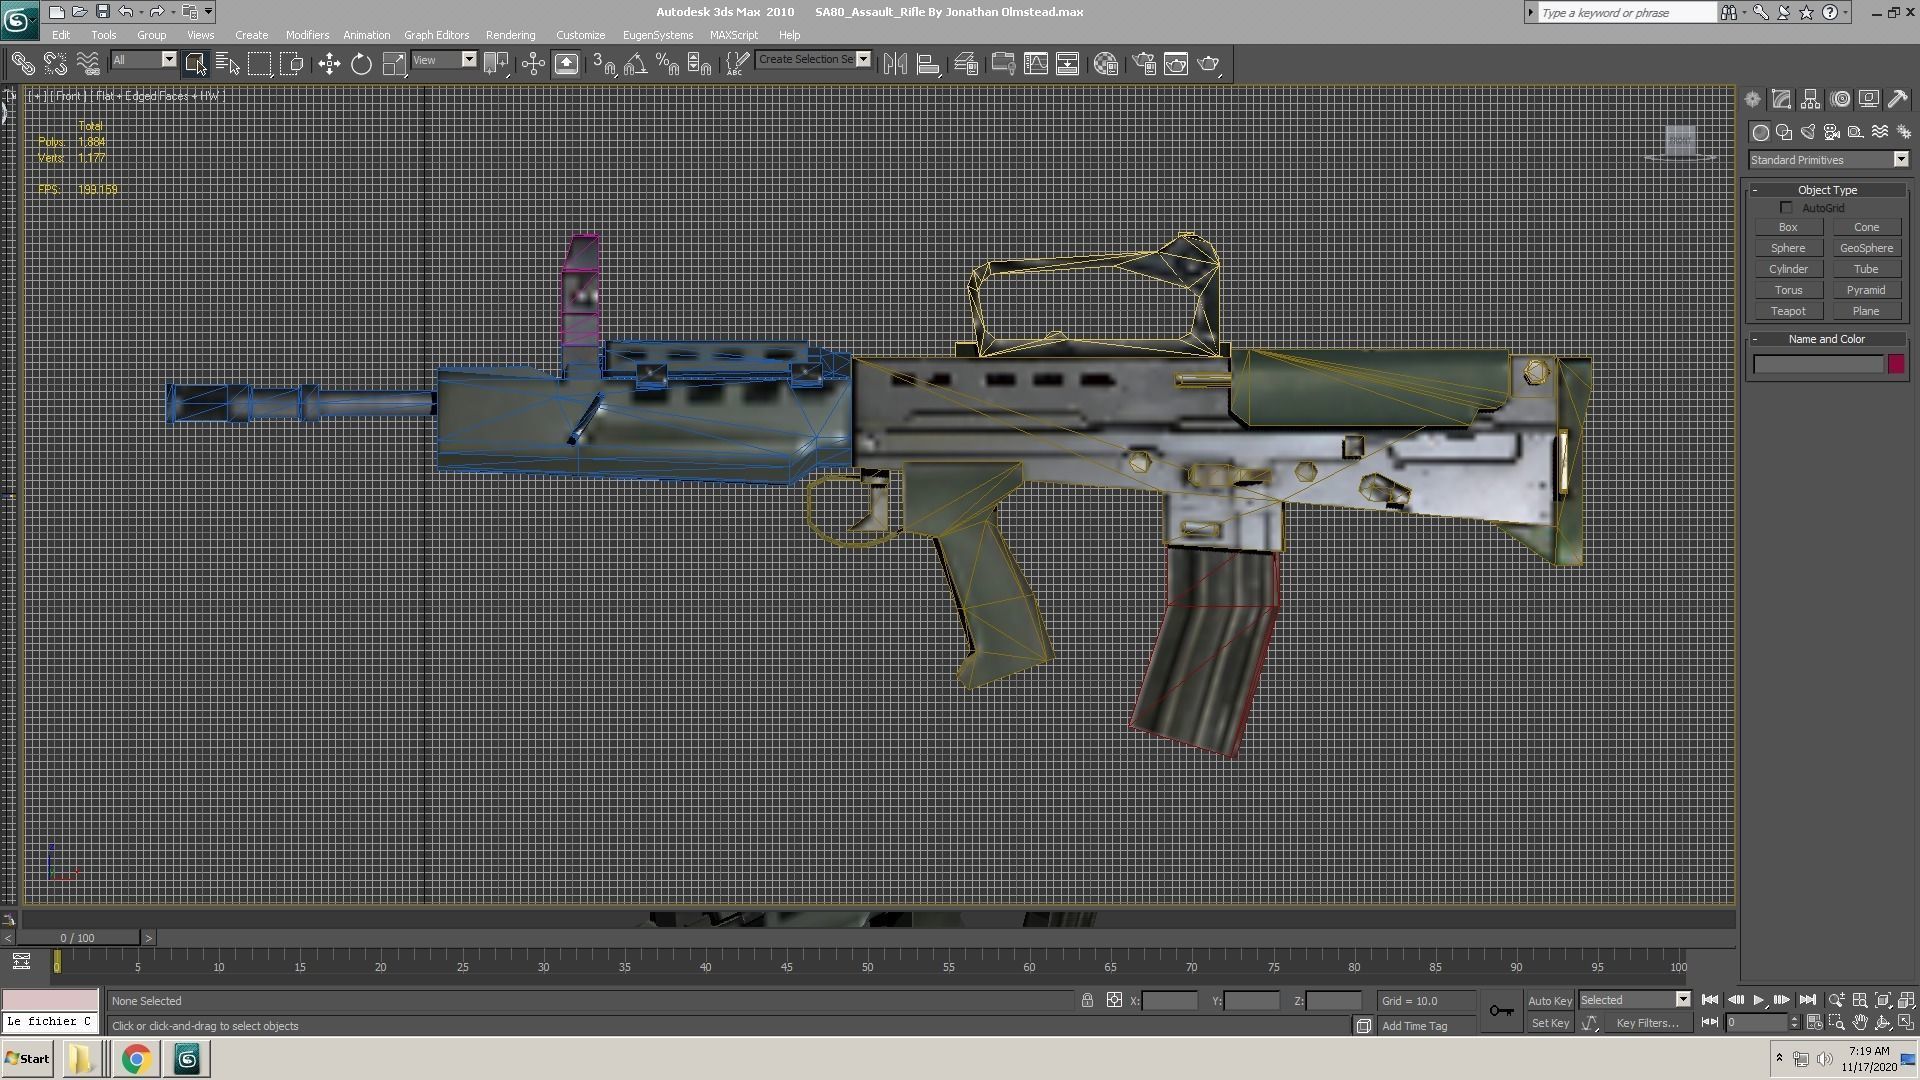1920x1080 pixels.
Task: Select Shapes category in Create panel
Action: coord(1784,132)
